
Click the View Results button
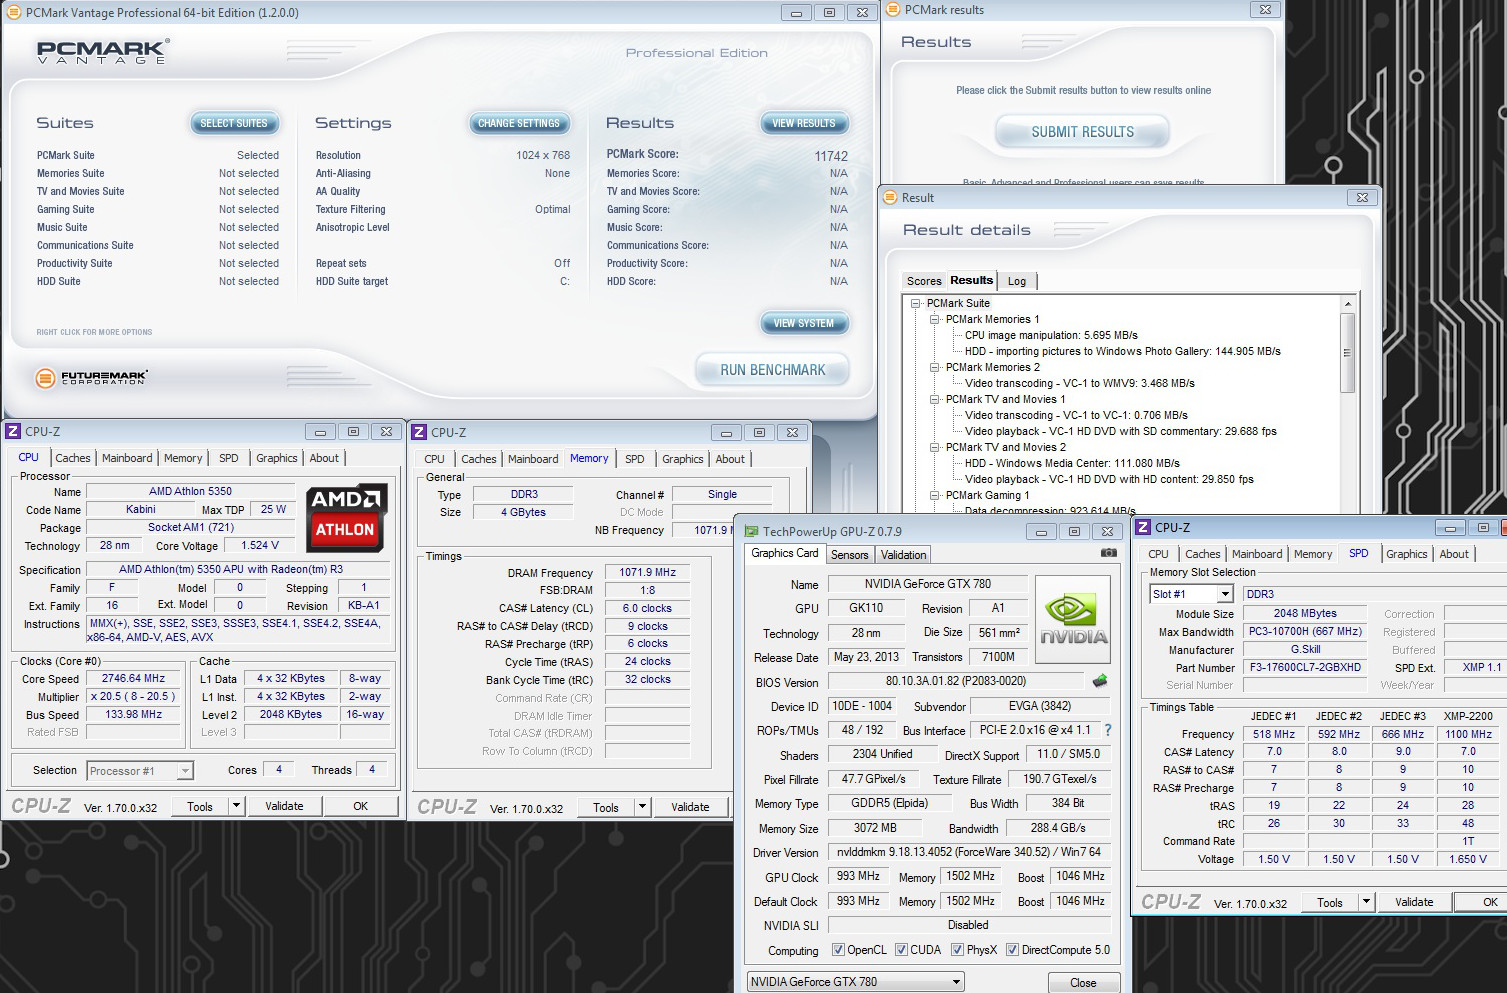[804, 123]
